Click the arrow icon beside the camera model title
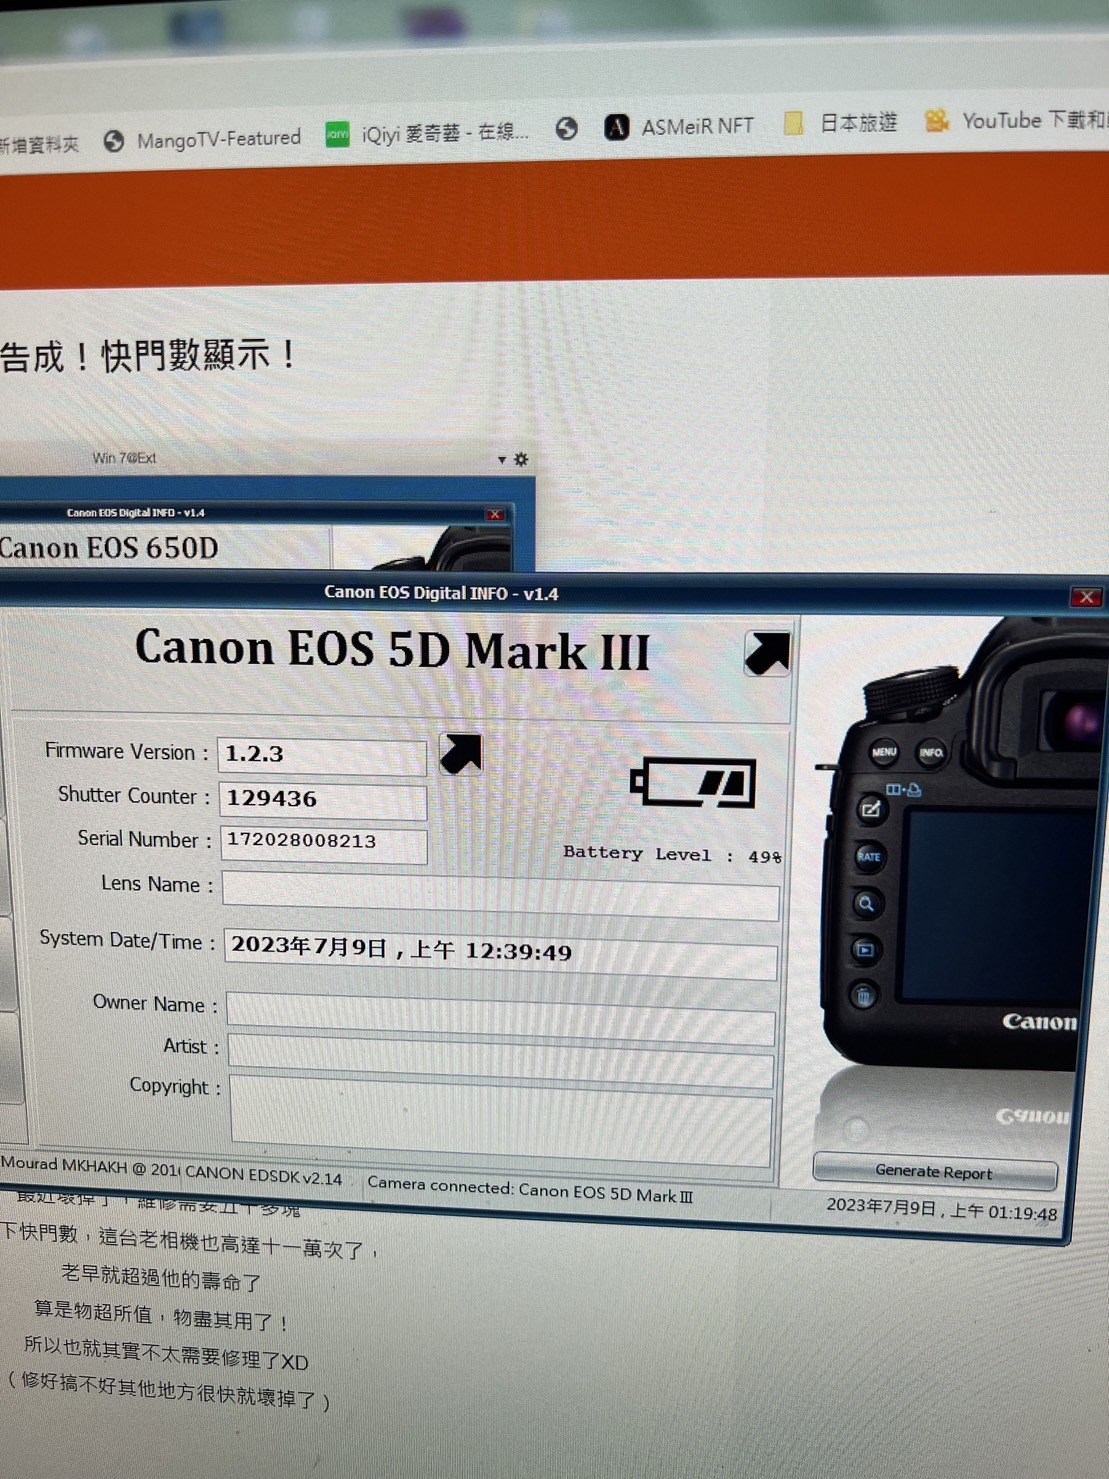 point(767,654)
